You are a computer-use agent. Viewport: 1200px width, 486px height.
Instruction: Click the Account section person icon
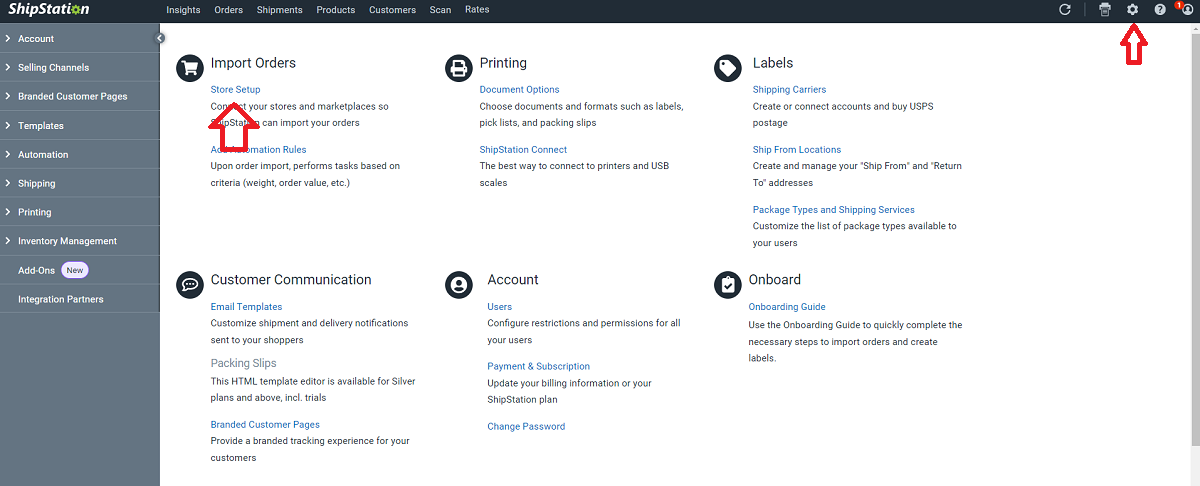459,285
